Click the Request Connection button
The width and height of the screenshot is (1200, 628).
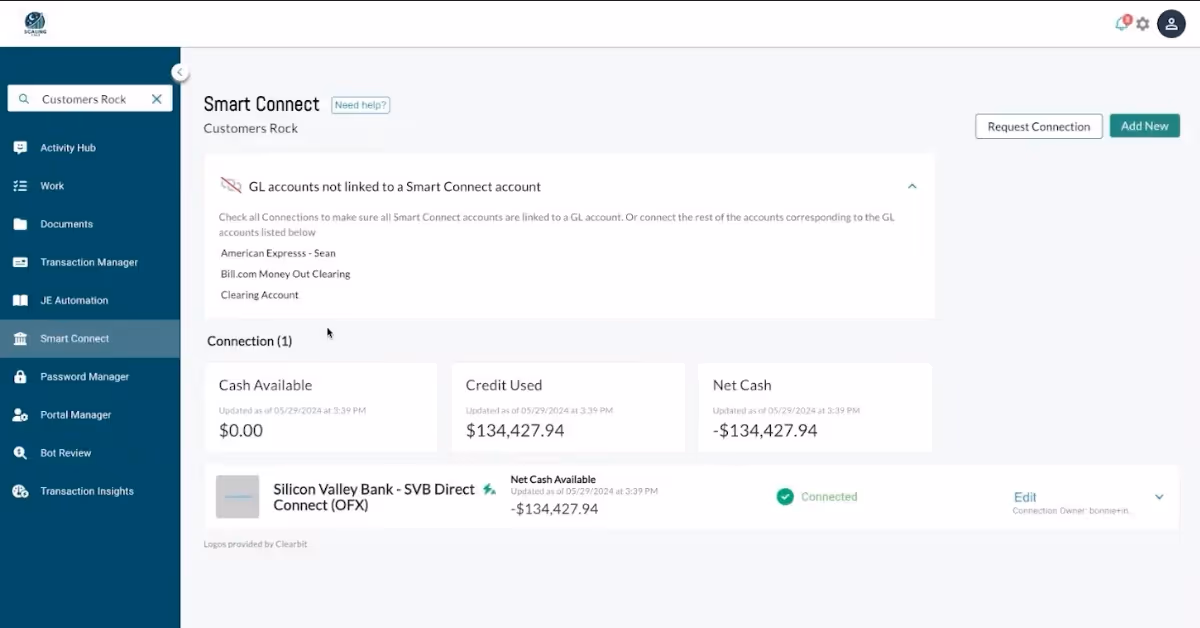pyautogui.click(x=1038, y=126)
